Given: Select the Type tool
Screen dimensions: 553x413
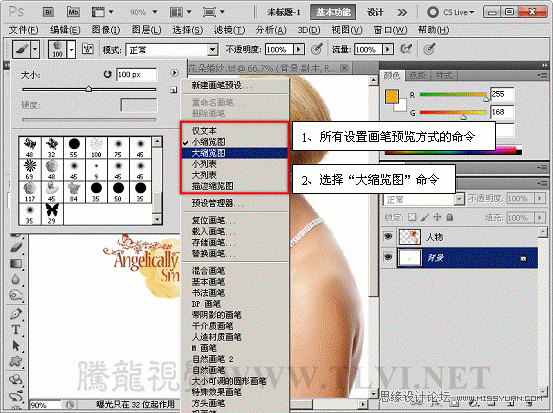Looking at the screenshot, I should coord(16,329).
